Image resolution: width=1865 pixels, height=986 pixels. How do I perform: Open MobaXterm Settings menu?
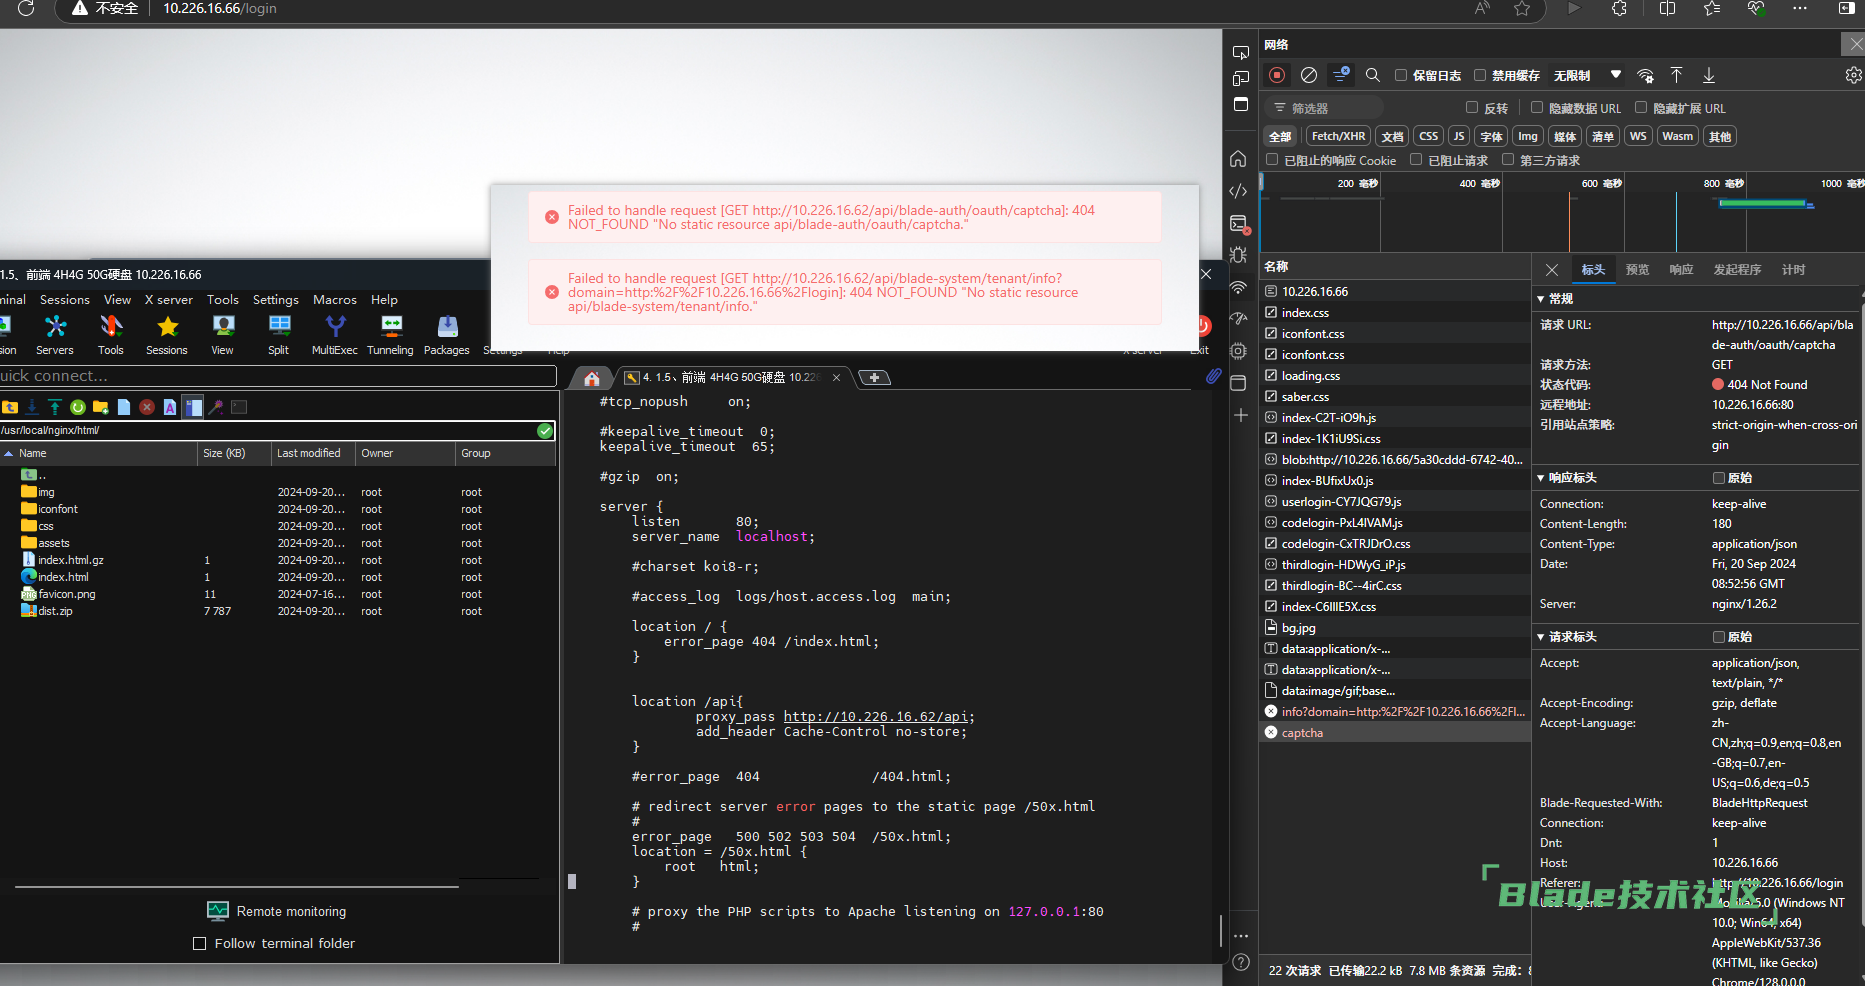click(x=276, y=300)
